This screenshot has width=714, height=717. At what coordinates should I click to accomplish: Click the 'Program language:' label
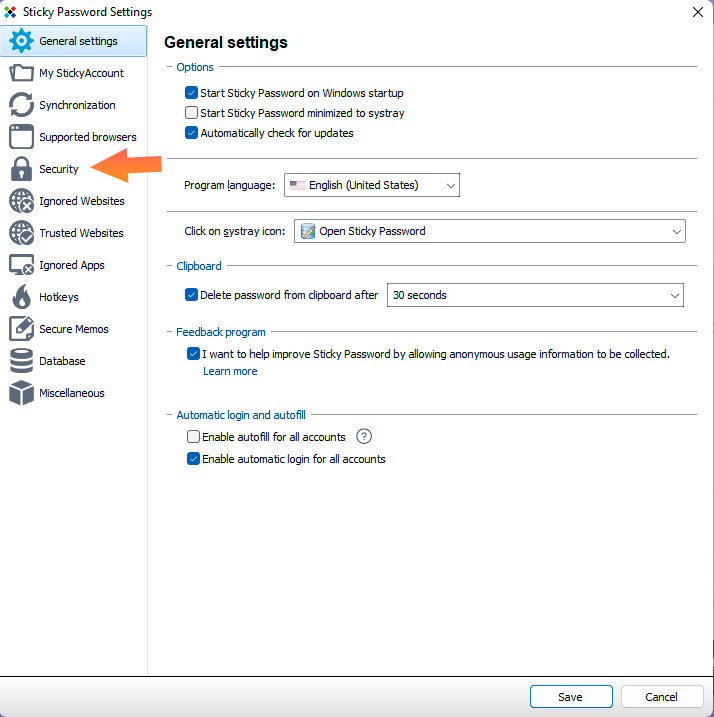click(230, 185)
